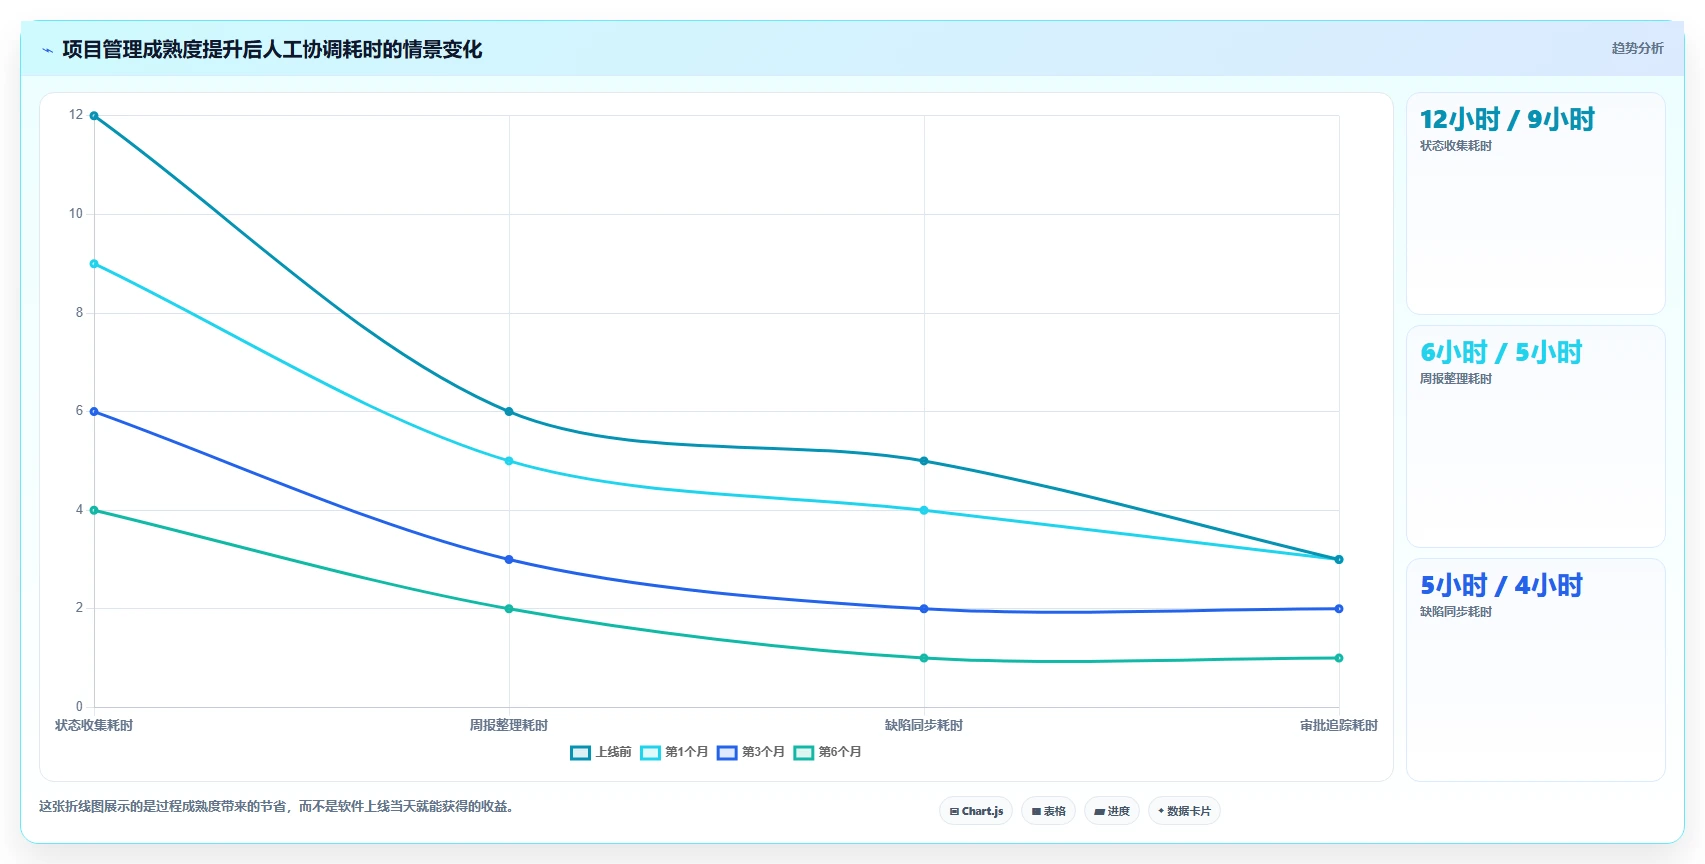Click the 第3个月 legend label
1705x864 pixels.
(x=763, y=752)
